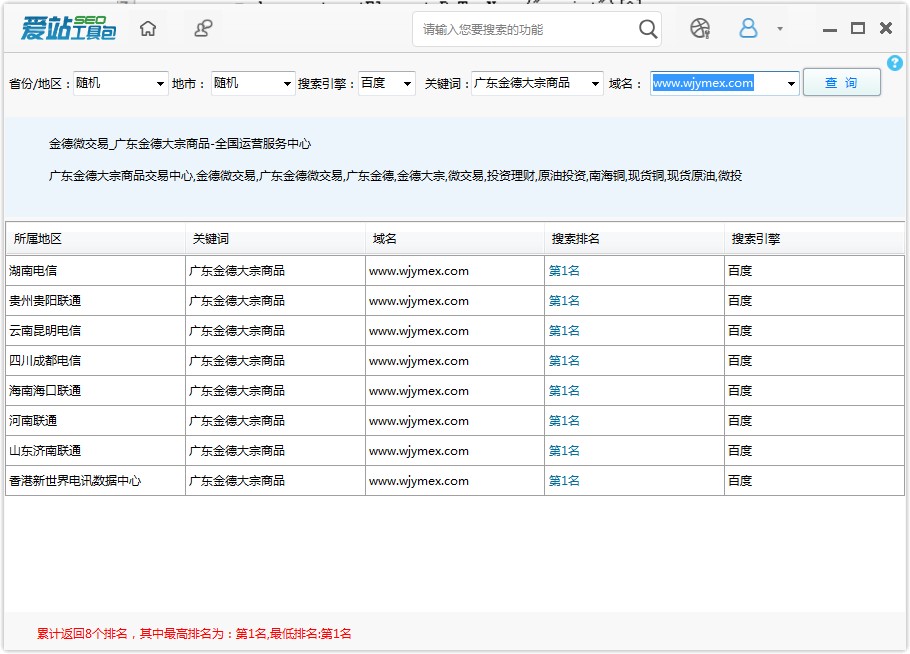Click the magnifier search icon

pyautogui.click(x=648, y=29)
